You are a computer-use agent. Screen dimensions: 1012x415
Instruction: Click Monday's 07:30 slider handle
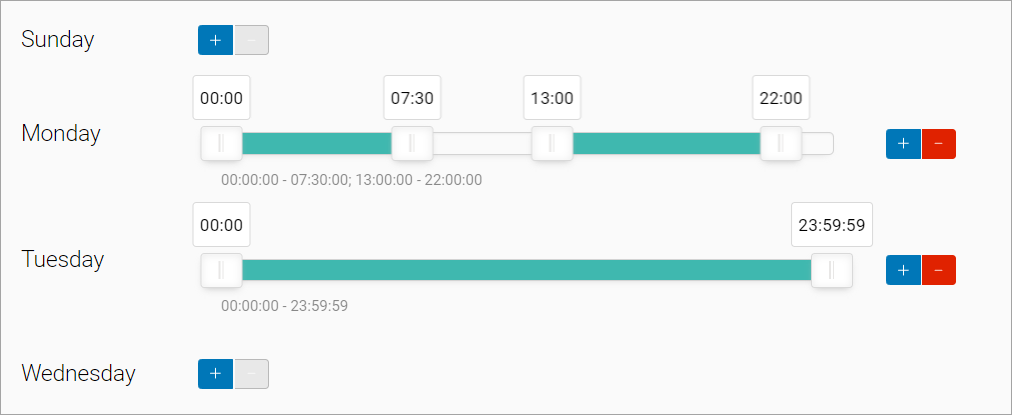point(412,144)
